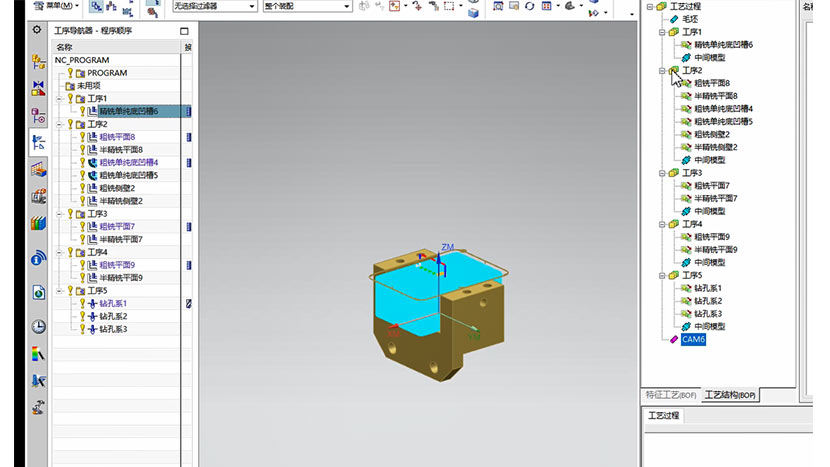
Task: Open the Constraint Navigator sidebar icon
Action: point(38,89)
